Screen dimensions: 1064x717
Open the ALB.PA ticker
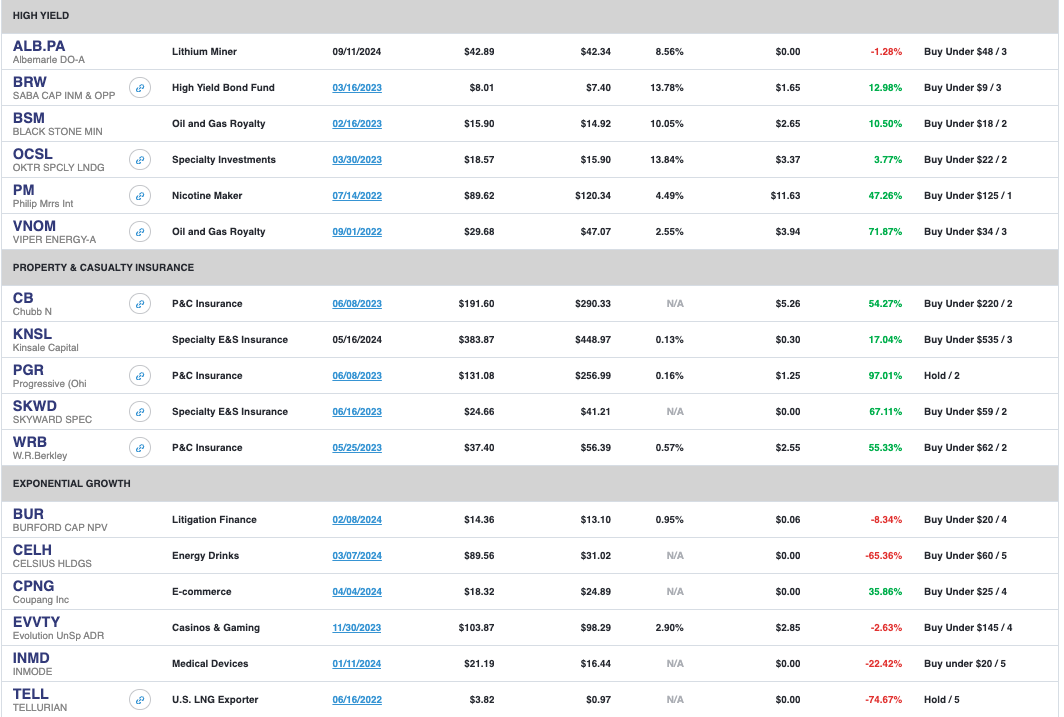coord(39,46)
